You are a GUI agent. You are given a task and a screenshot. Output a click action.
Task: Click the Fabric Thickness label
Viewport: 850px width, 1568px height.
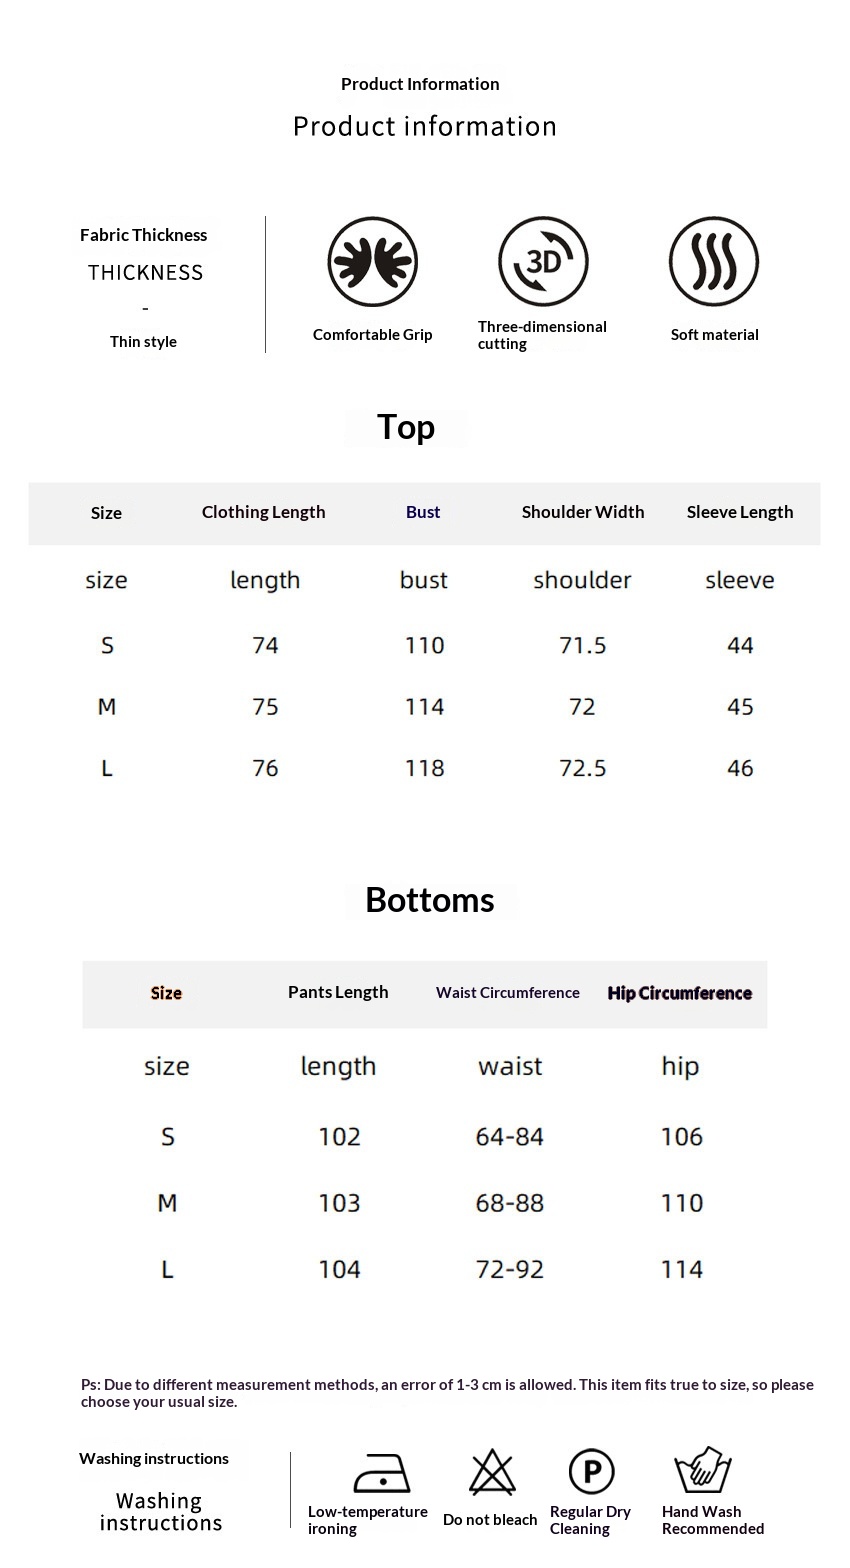[x=144, y=235]
